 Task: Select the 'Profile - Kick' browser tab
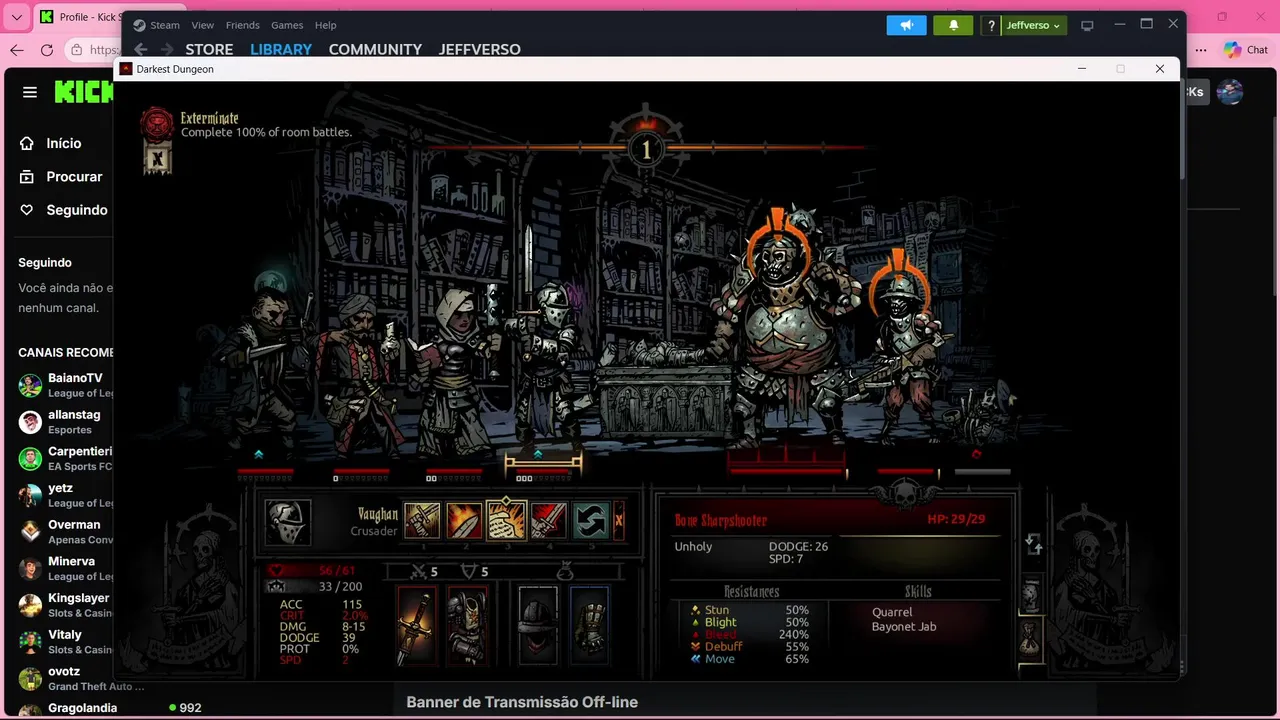(80, 17)
